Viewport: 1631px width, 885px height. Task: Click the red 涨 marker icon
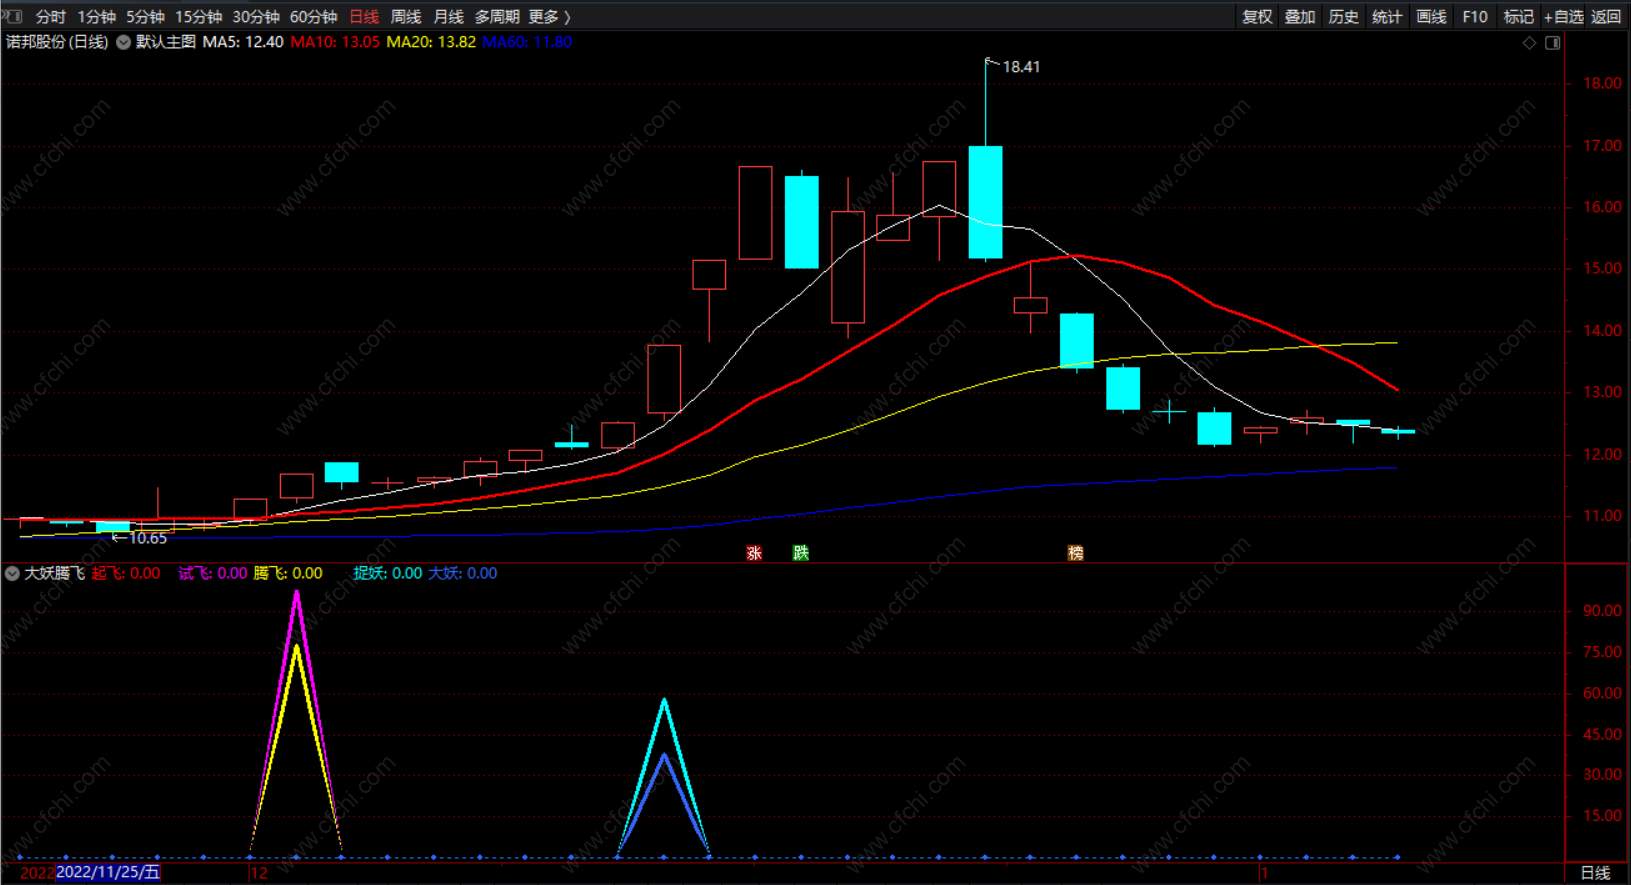pos(754,553)
